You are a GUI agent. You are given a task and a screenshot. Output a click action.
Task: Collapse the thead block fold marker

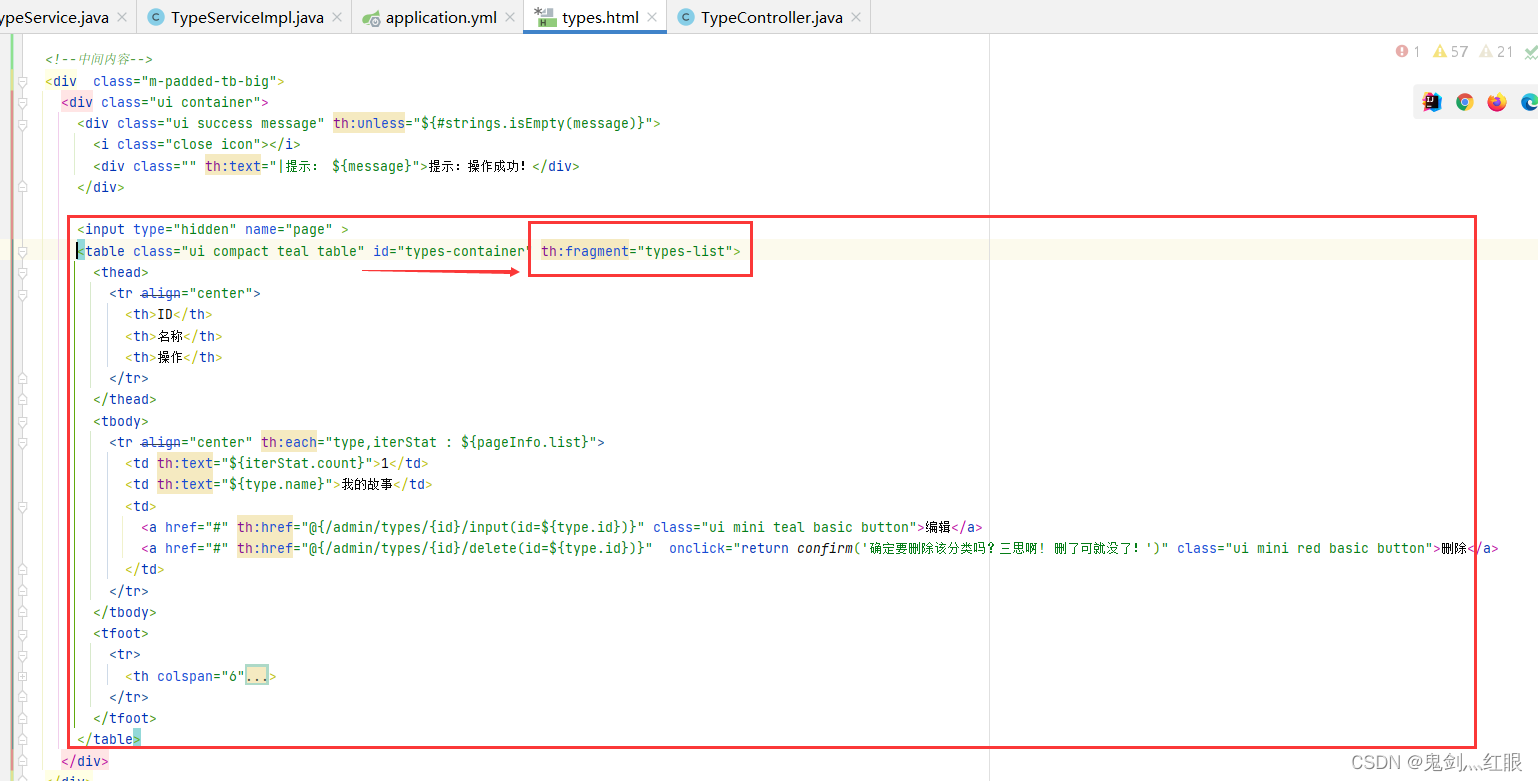pos(22,272)
